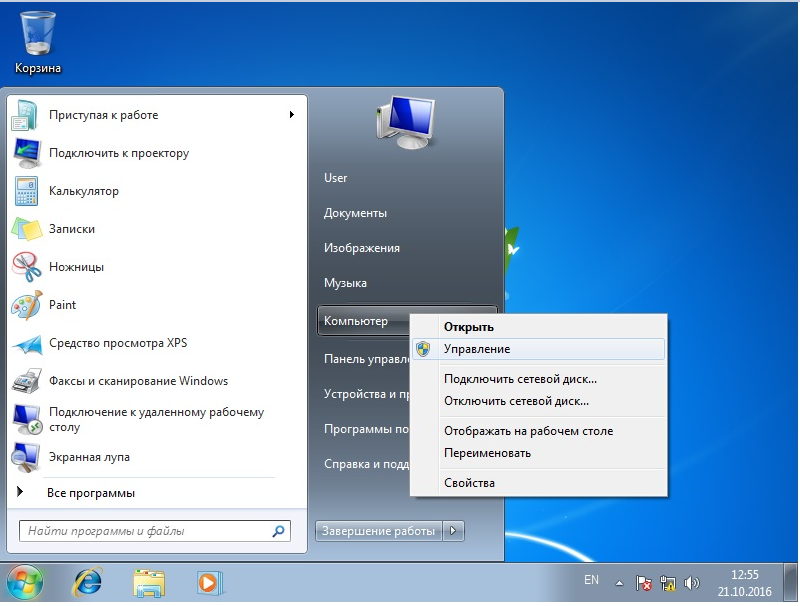Click the network status tray icon
The width and height of the screenshot is (800, 606).
pos(667,583)
